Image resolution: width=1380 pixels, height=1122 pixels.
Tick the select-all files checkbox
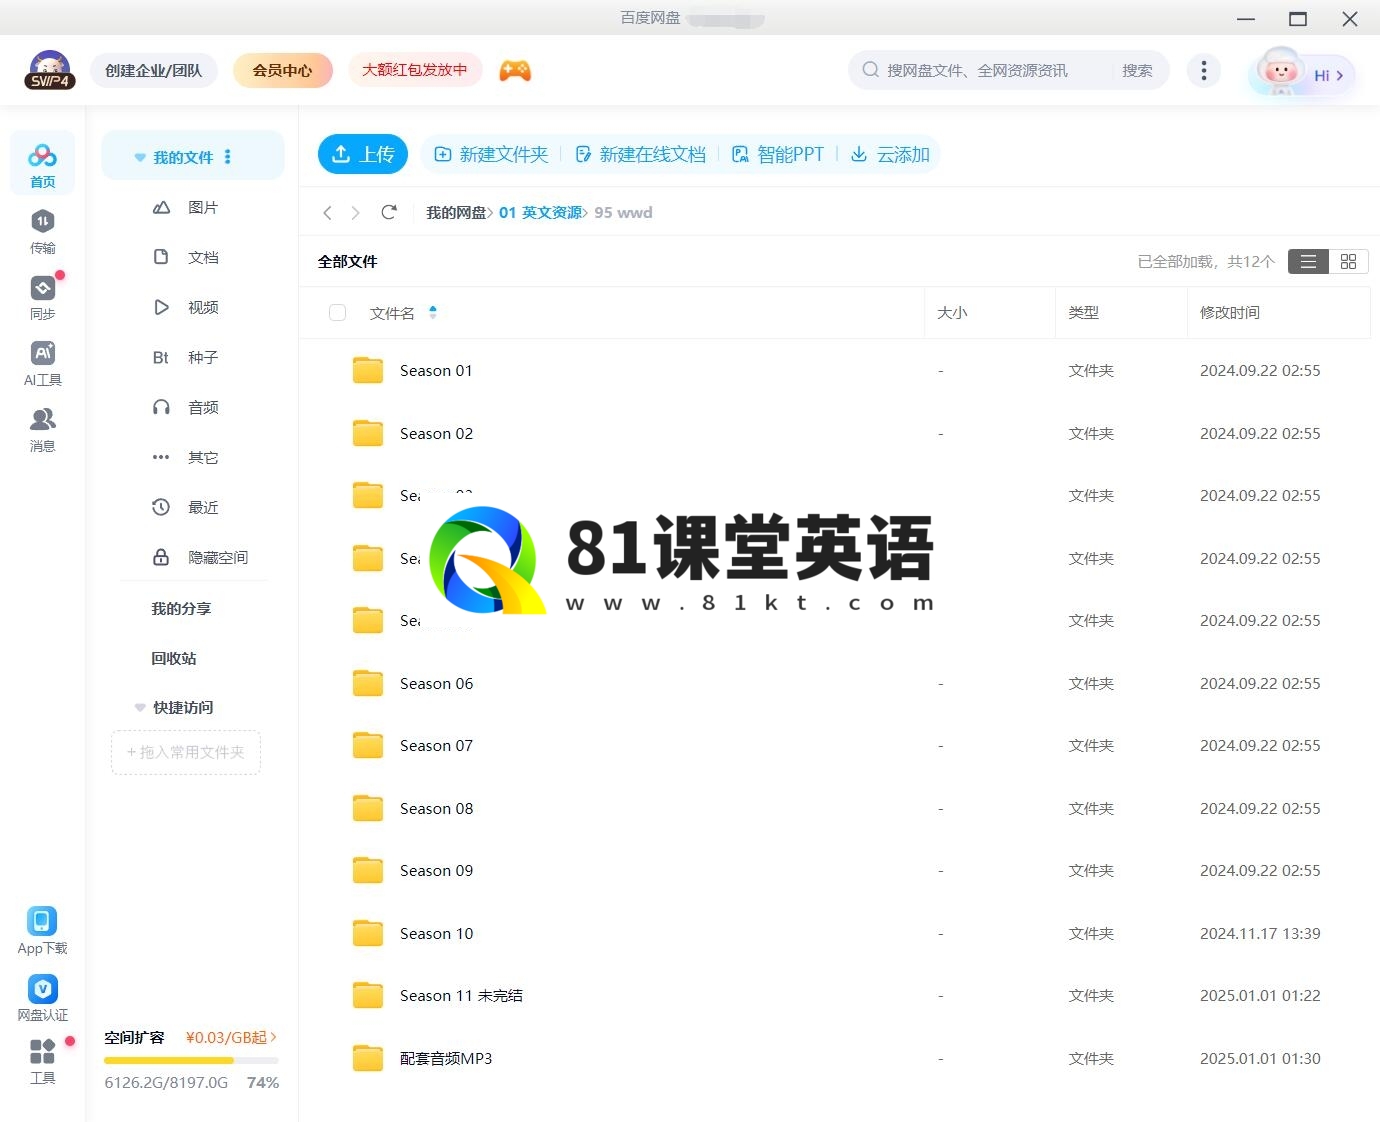(x=338, y=313)
